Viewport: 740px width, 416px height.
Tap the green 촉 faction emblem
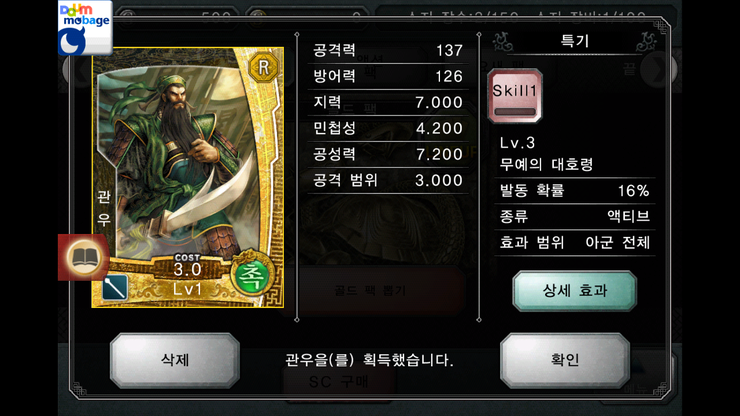point(252,276)
